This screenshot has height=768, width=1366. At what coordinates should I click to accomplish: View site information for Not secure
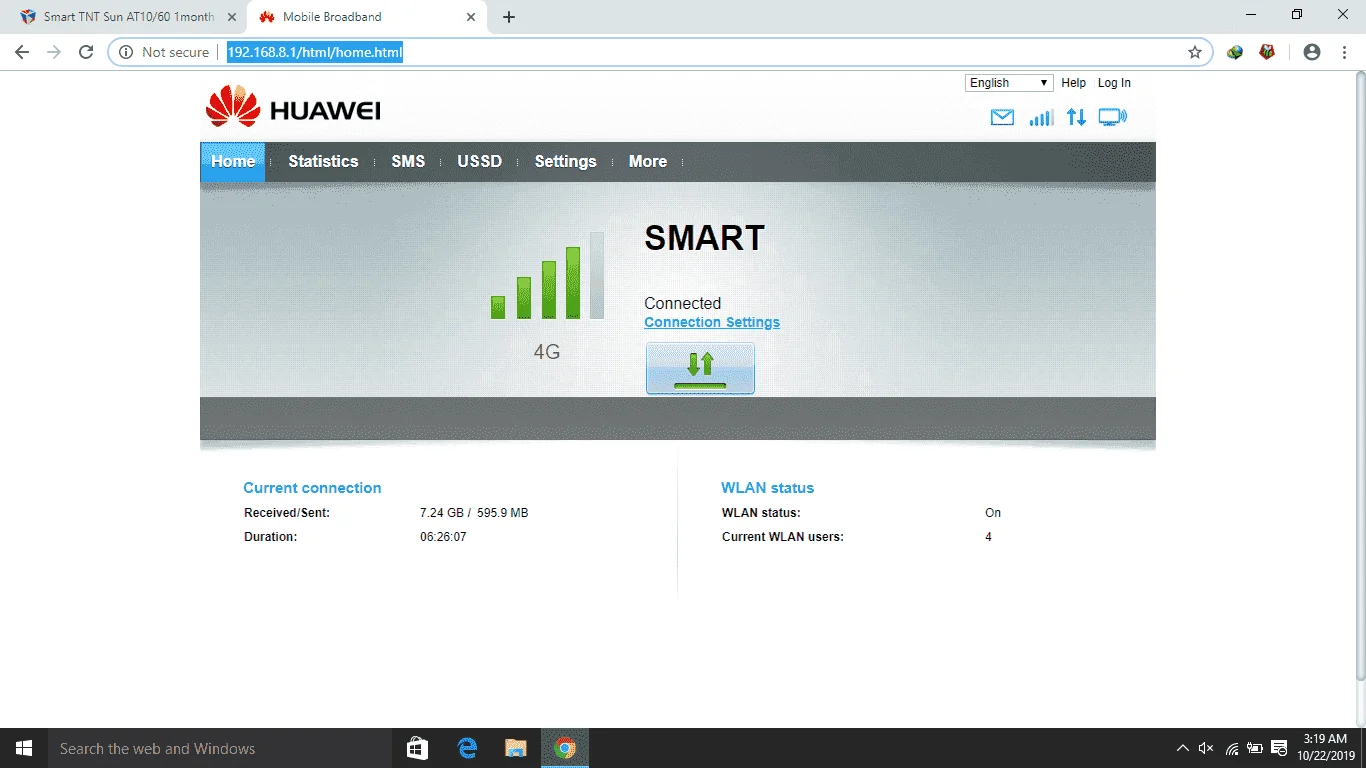coord(165,52)
